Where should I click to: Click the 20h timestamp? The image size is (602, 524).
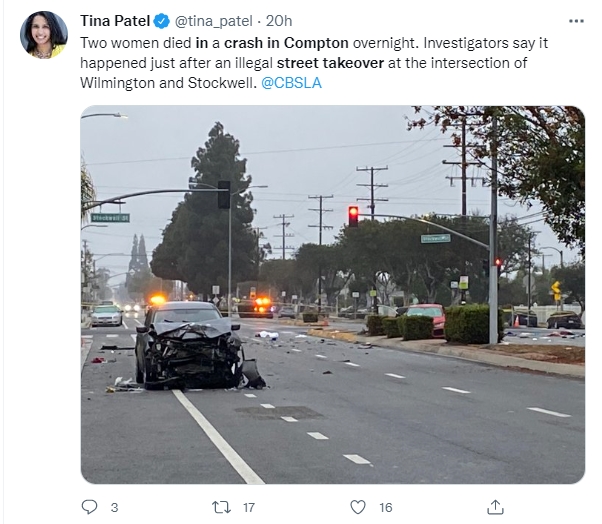(x=279, y=21)
